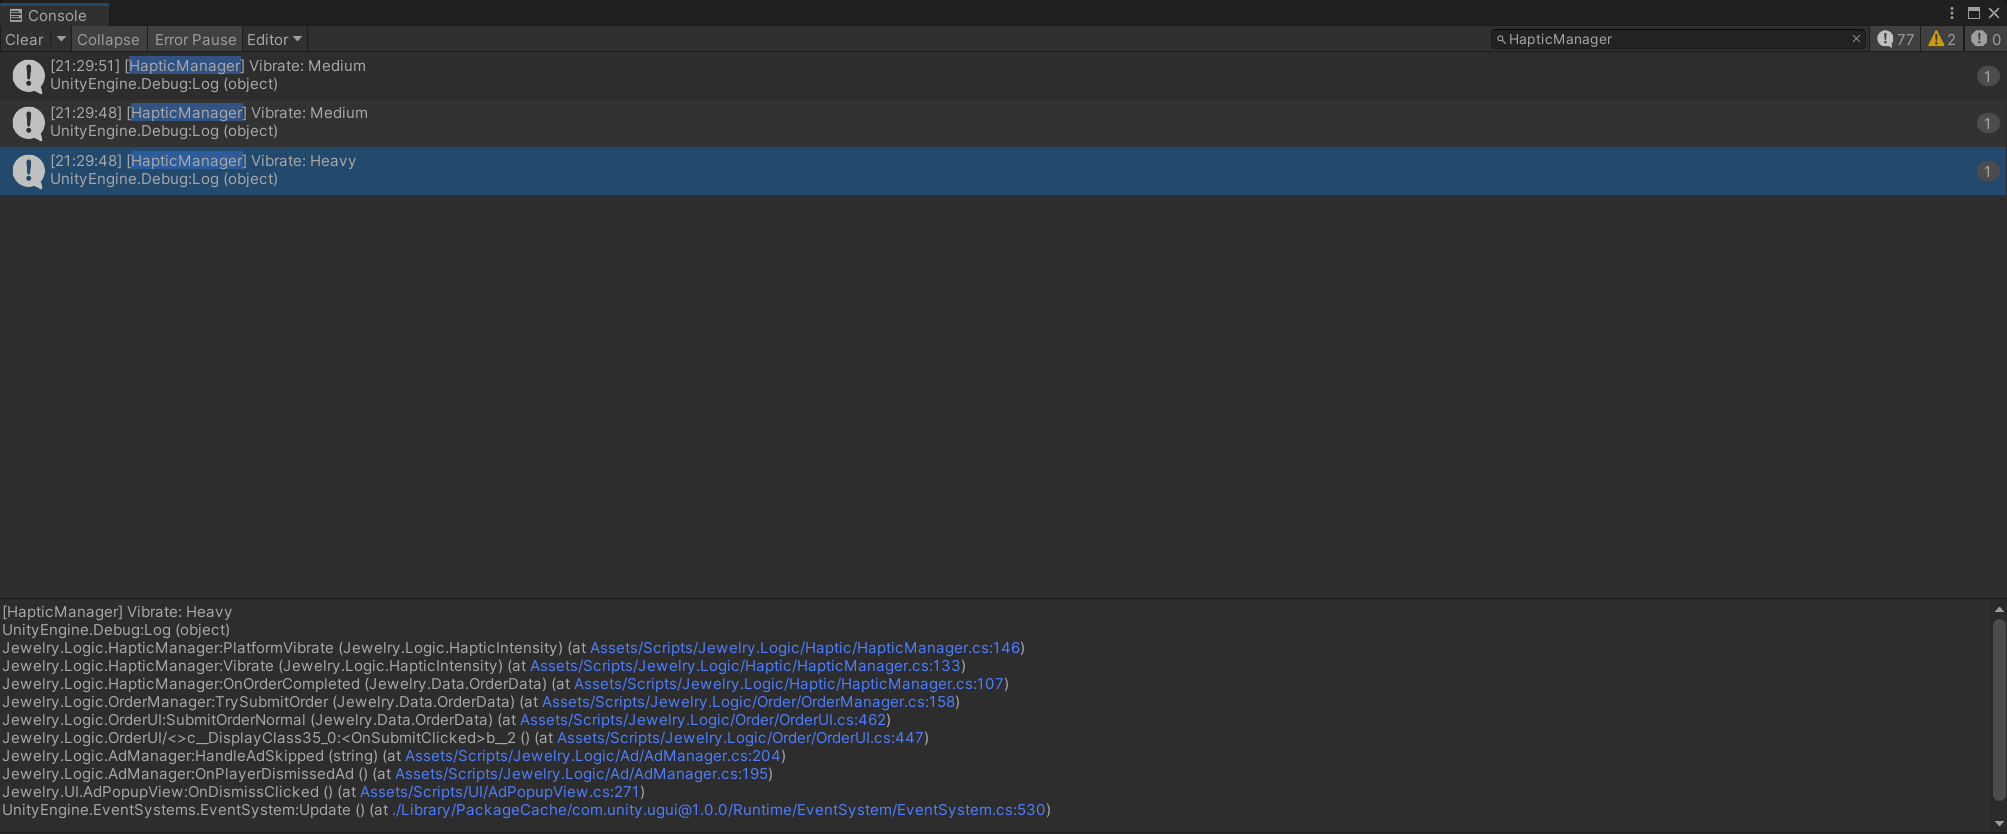Open the Clear options dropdown arrow

[61, 39]
